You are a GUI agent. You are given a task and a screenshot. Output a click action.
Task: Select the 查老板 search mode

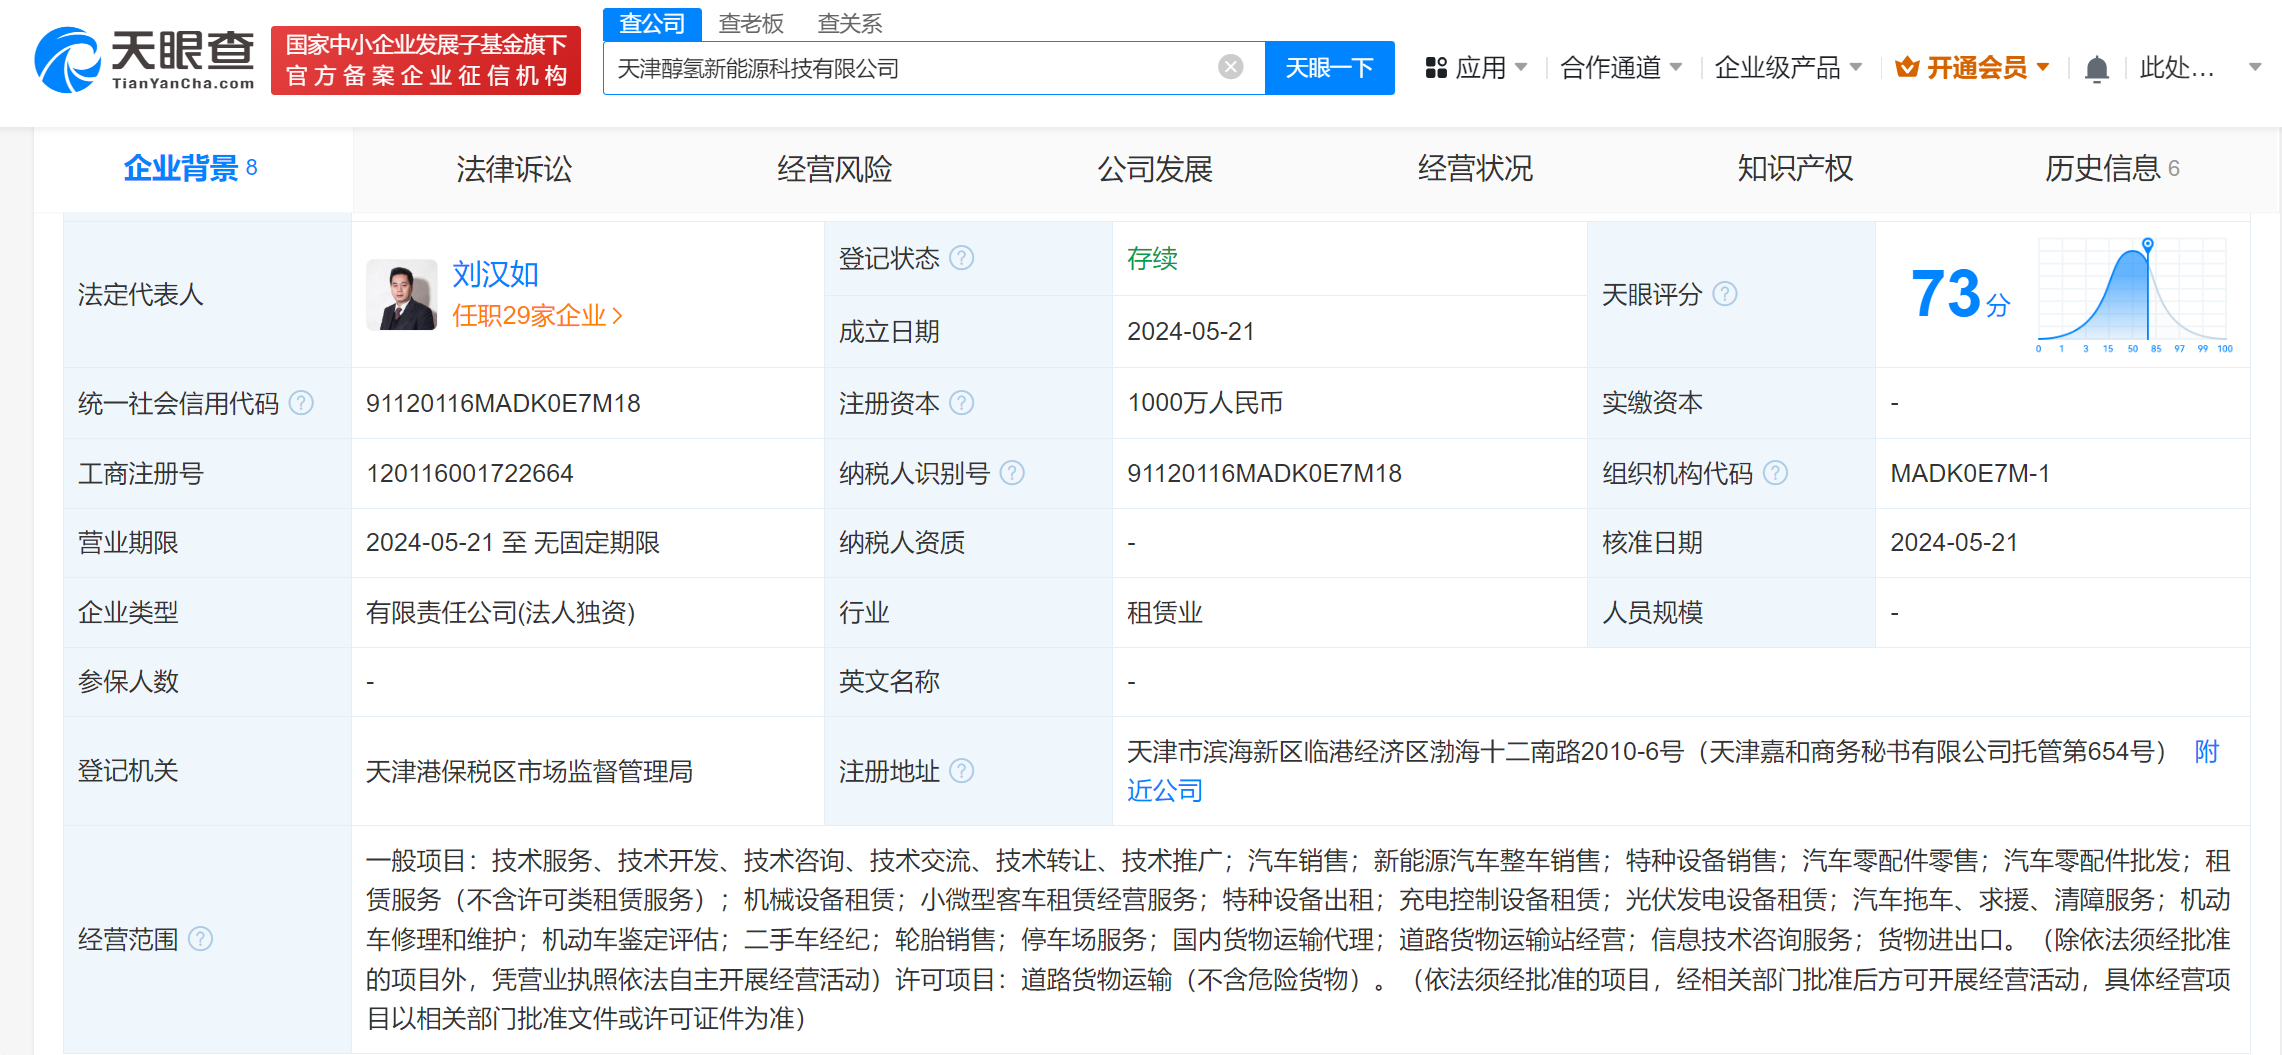tap(751, 23)
